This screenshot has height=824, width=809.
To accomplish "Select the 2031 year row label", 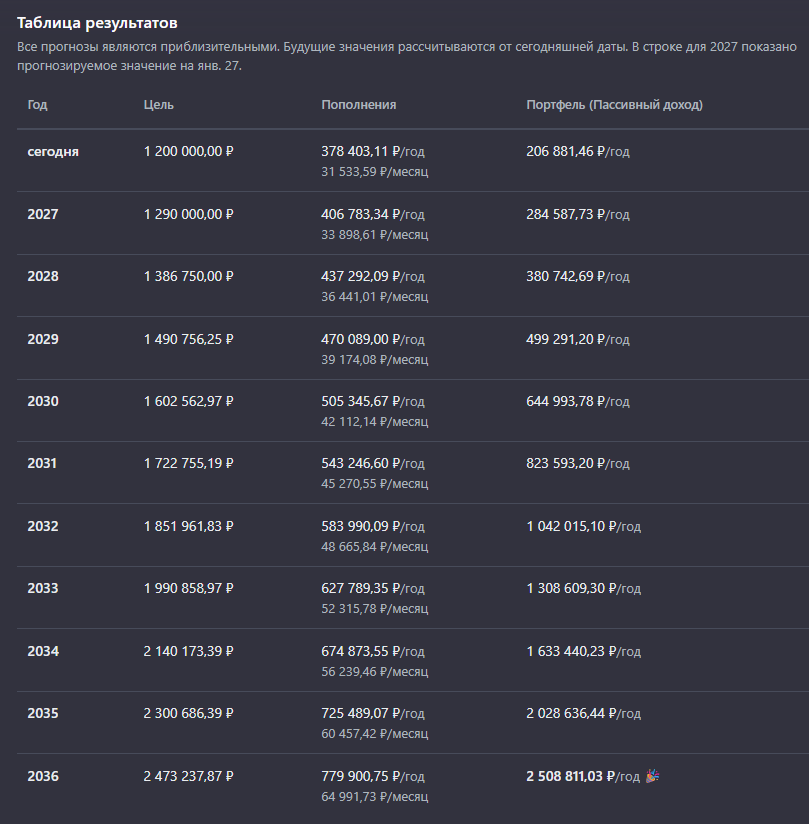I will (43, 464).
